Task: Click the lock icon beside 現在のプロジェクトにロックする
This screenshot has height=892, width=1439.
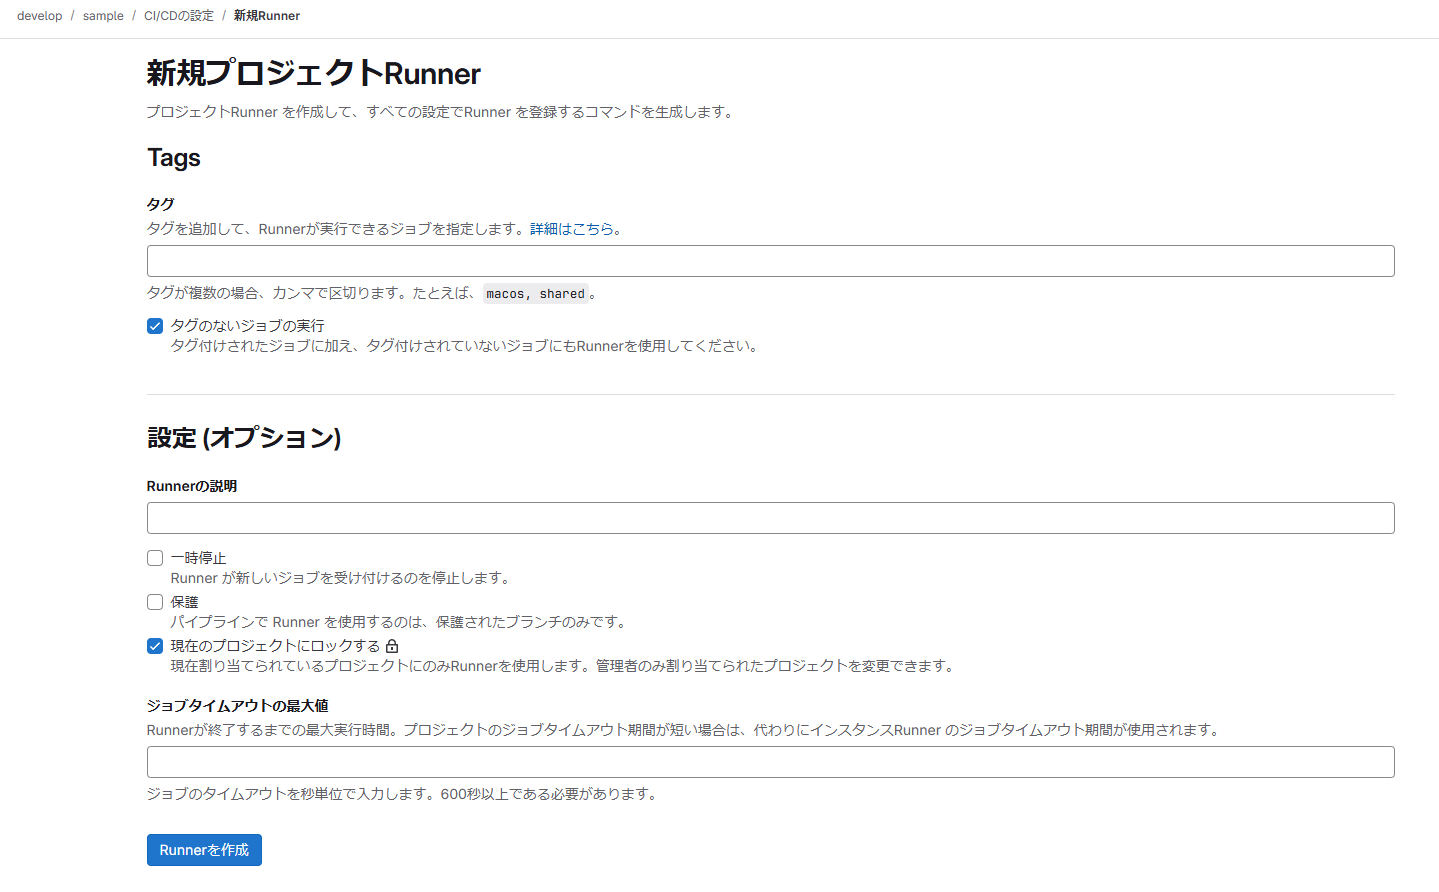Action: [x=392, y=646]
